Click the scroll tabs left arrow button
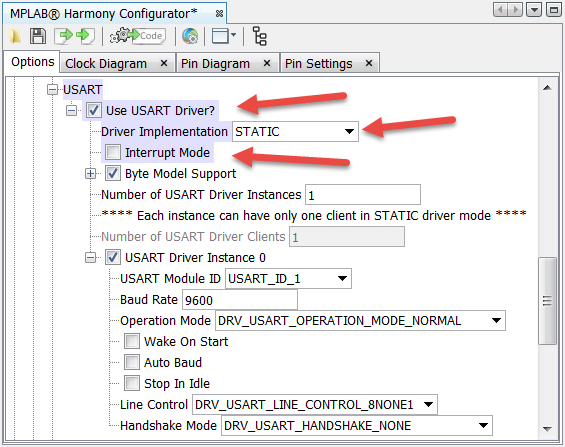565x447 pixels. (501, 9)
